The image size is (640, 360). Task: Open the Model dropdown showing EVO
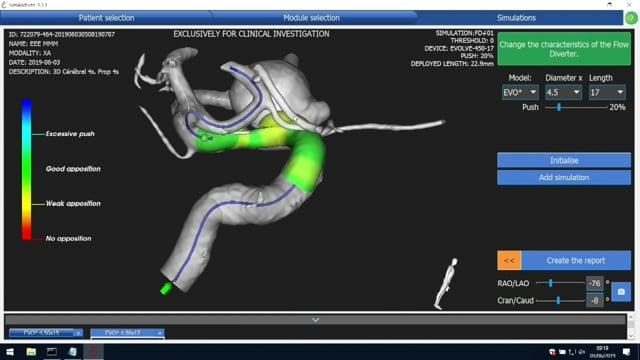(x=520, y=93)
